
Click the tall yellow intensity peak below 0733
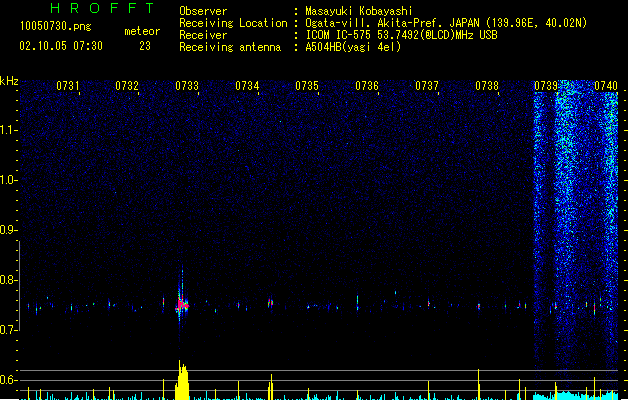point(182,380)
